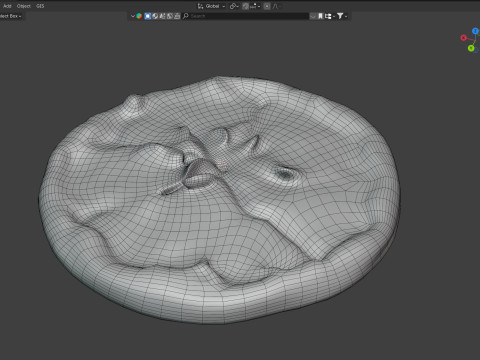480x360 pixels.
Task: Click the blue Z axis gizmo
Action: [x=475, y=31]
